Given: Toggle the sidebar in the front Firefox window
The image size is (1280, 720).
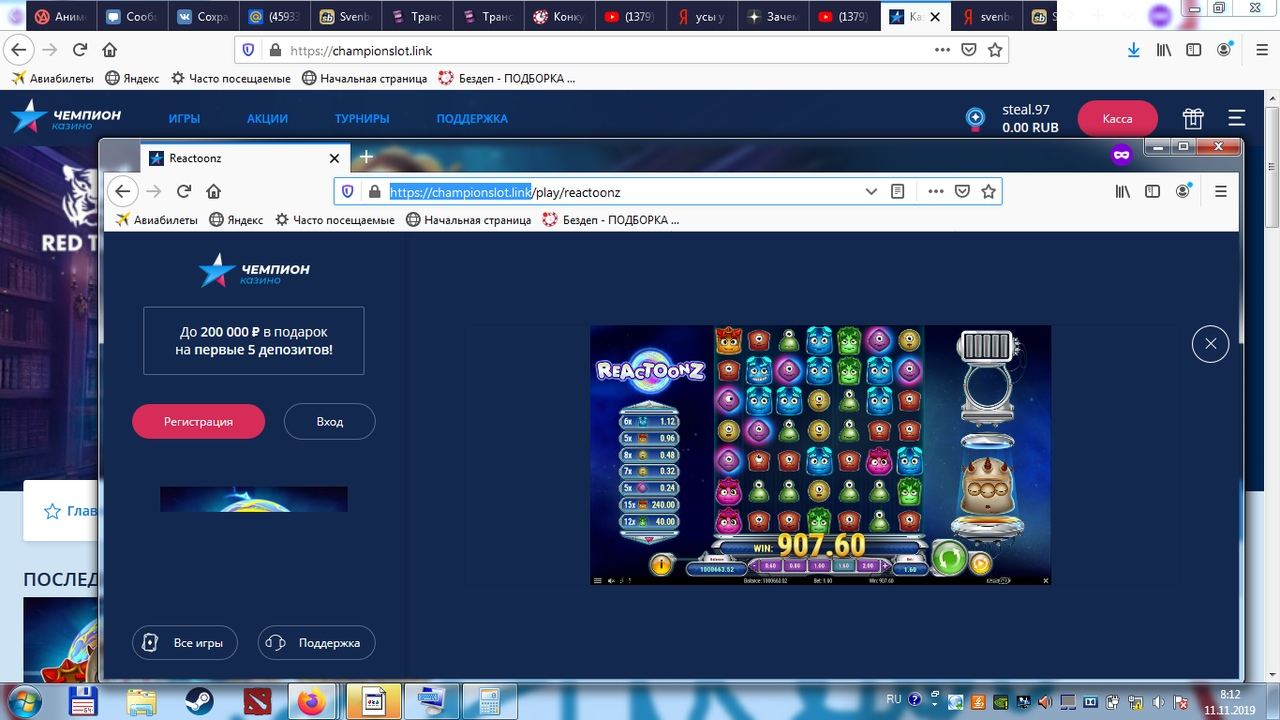Looking at the screenshot, I should point(1153,191).
